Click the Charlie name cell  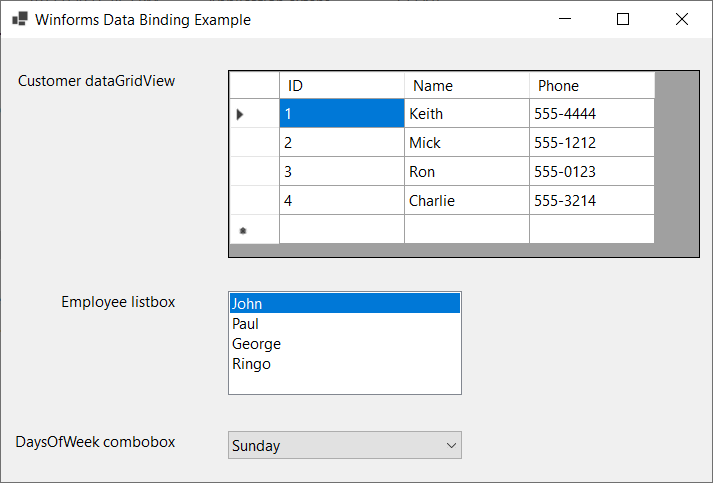tap(466, 201)
